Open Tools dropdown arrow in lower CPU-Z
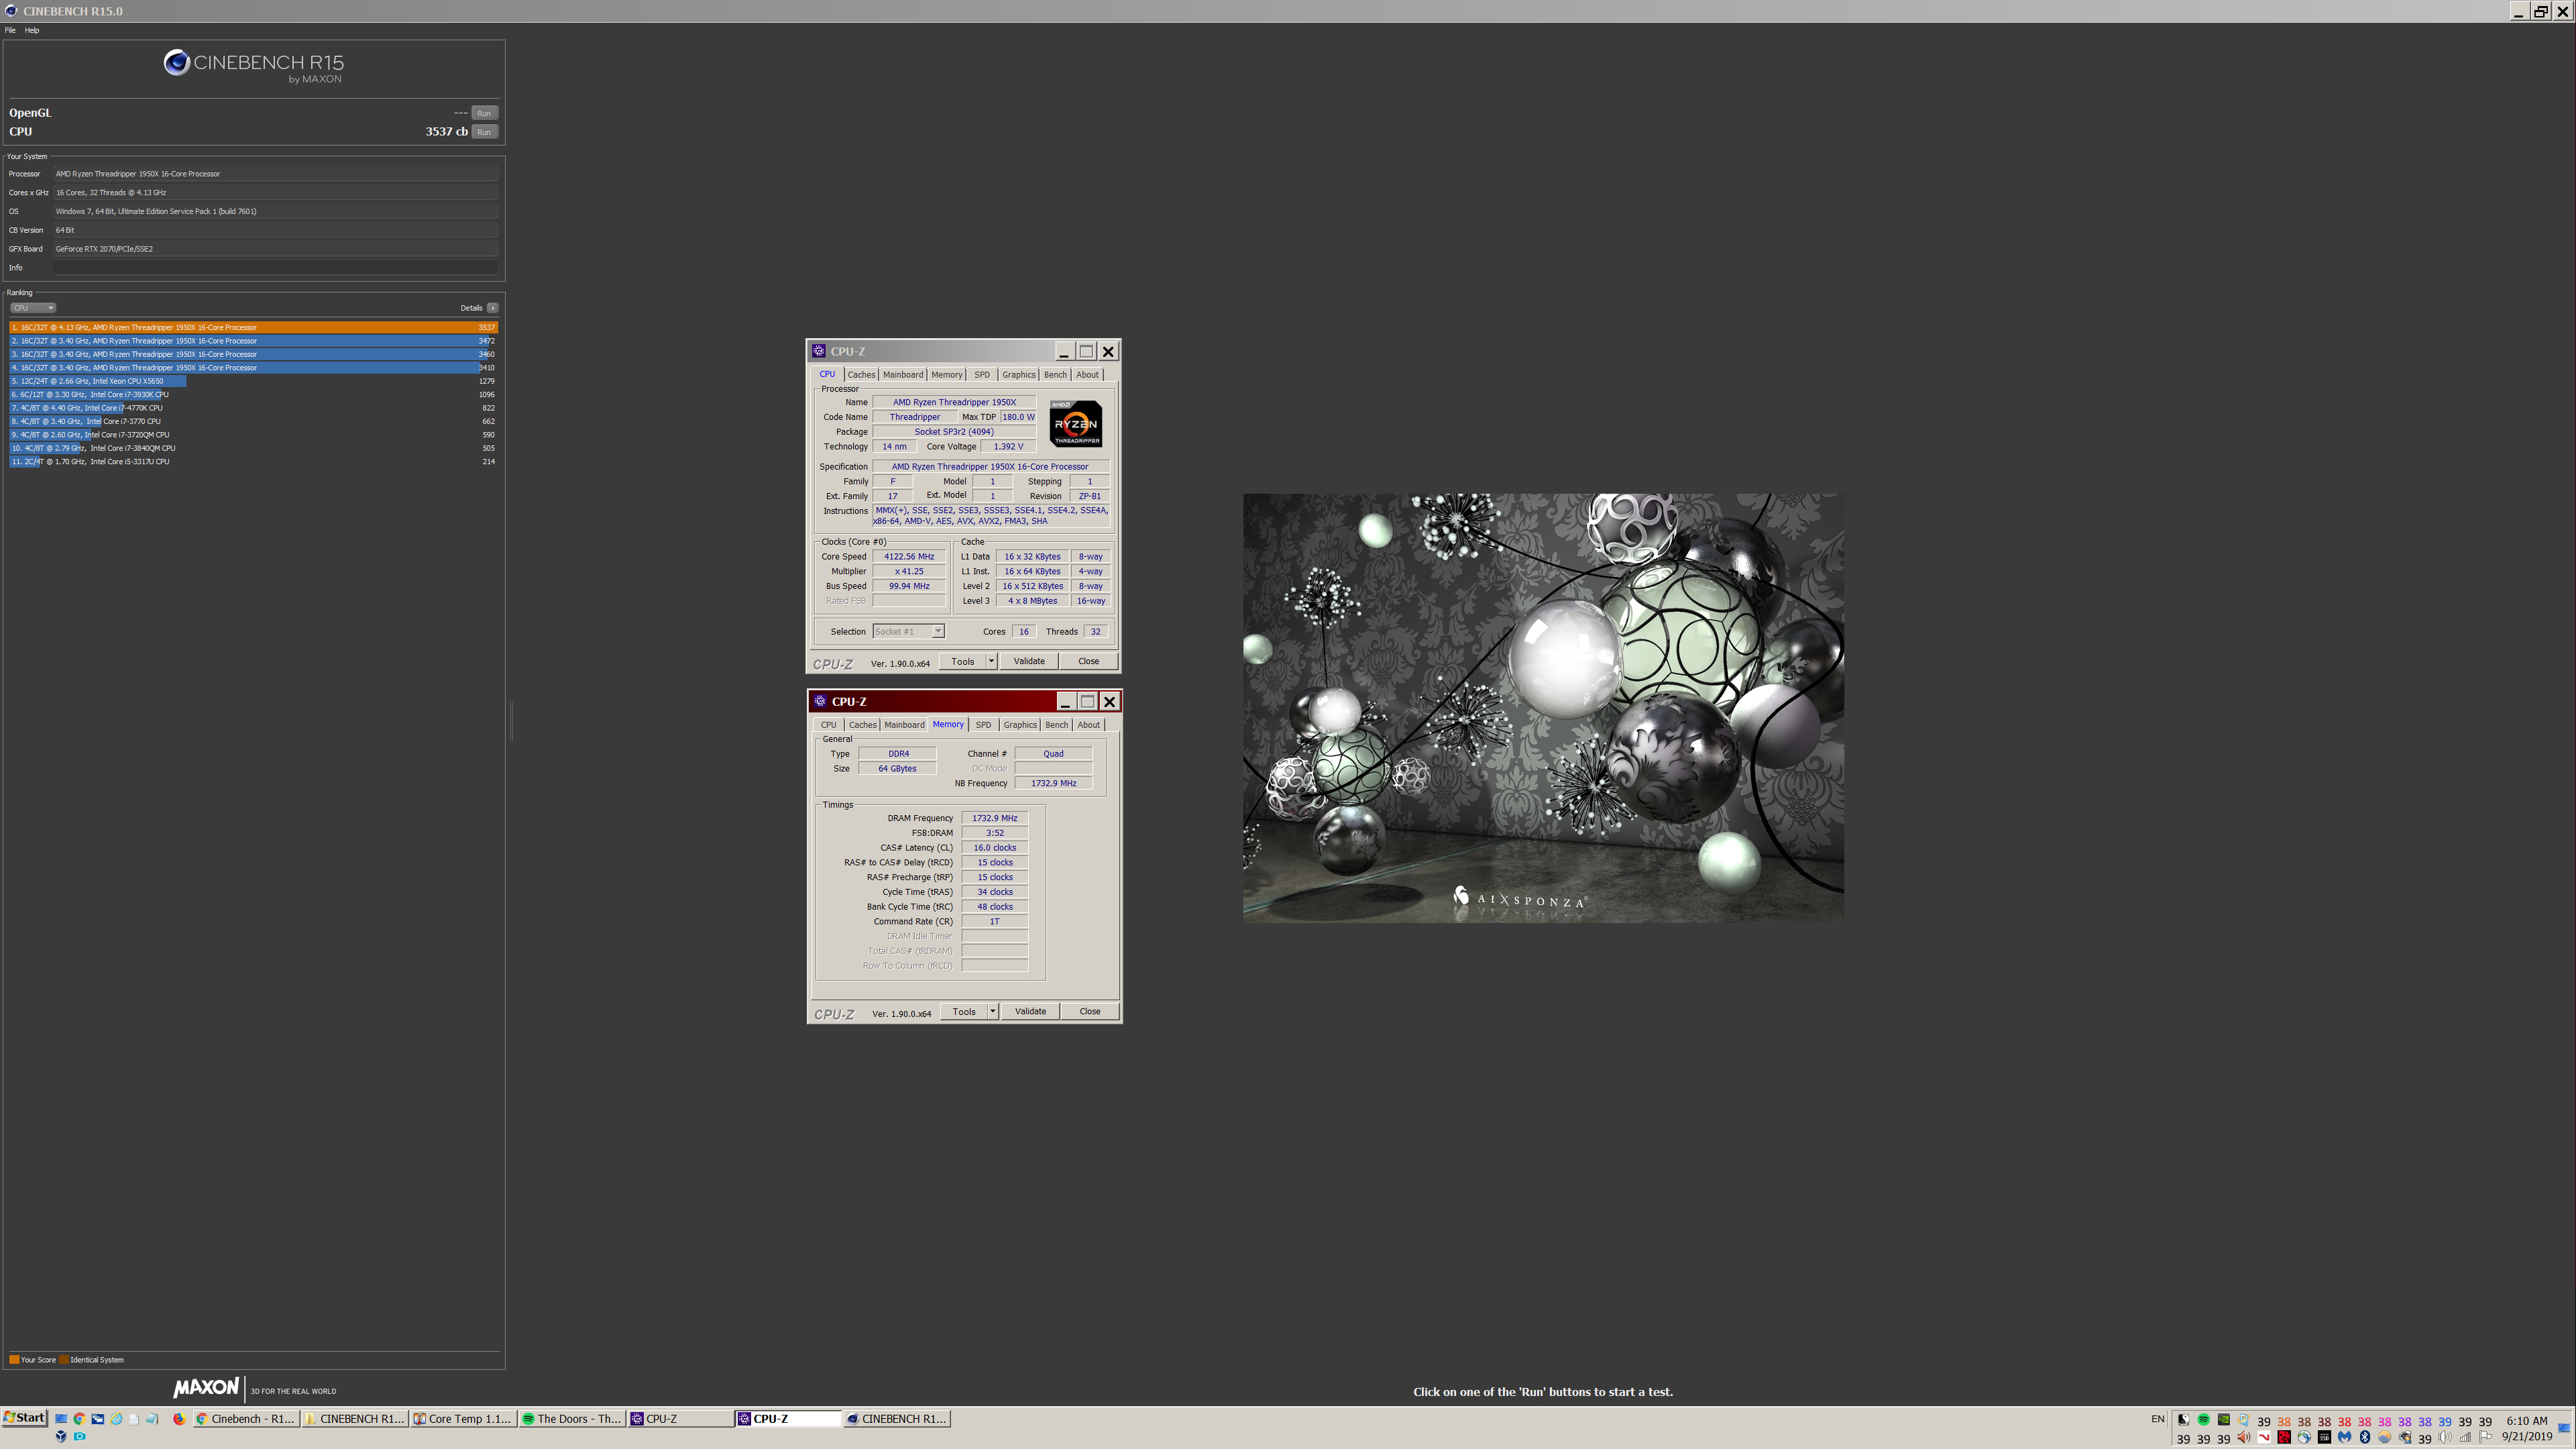The height and width of the screenshot is (1449, 2576). pos(992,1011)
